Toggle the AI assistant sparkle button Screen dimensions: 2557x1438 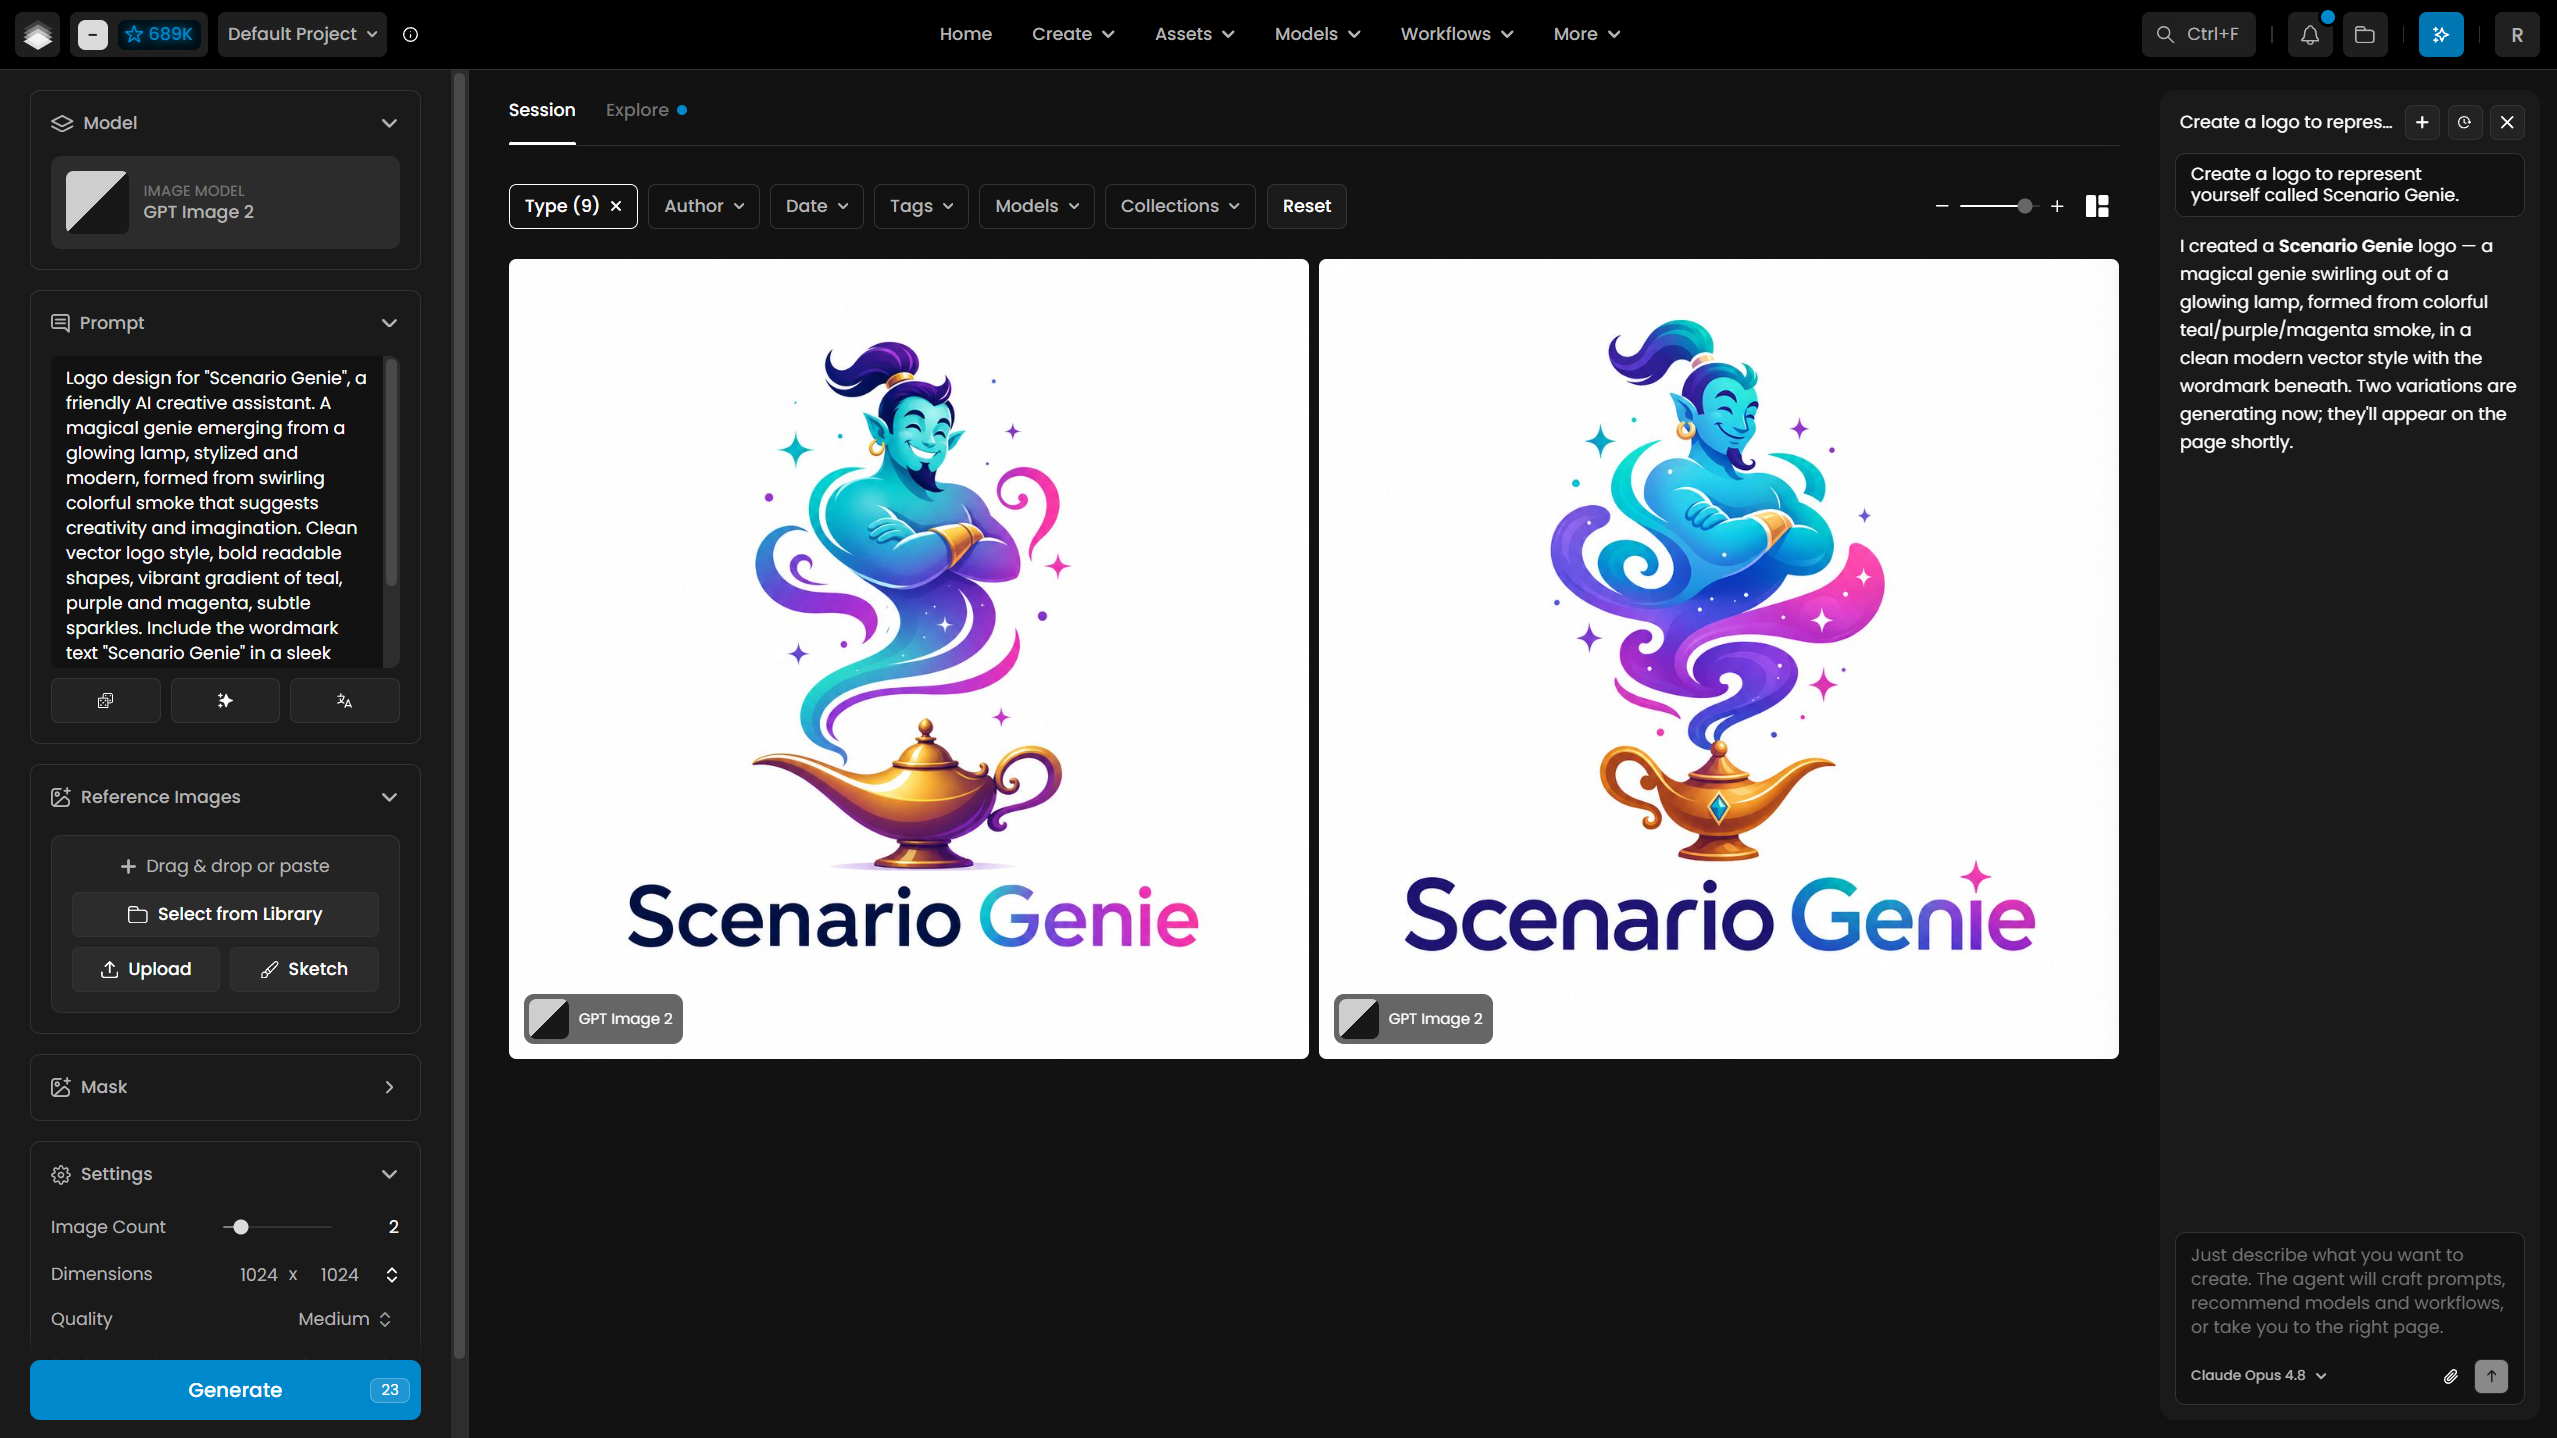[2441, 34]
